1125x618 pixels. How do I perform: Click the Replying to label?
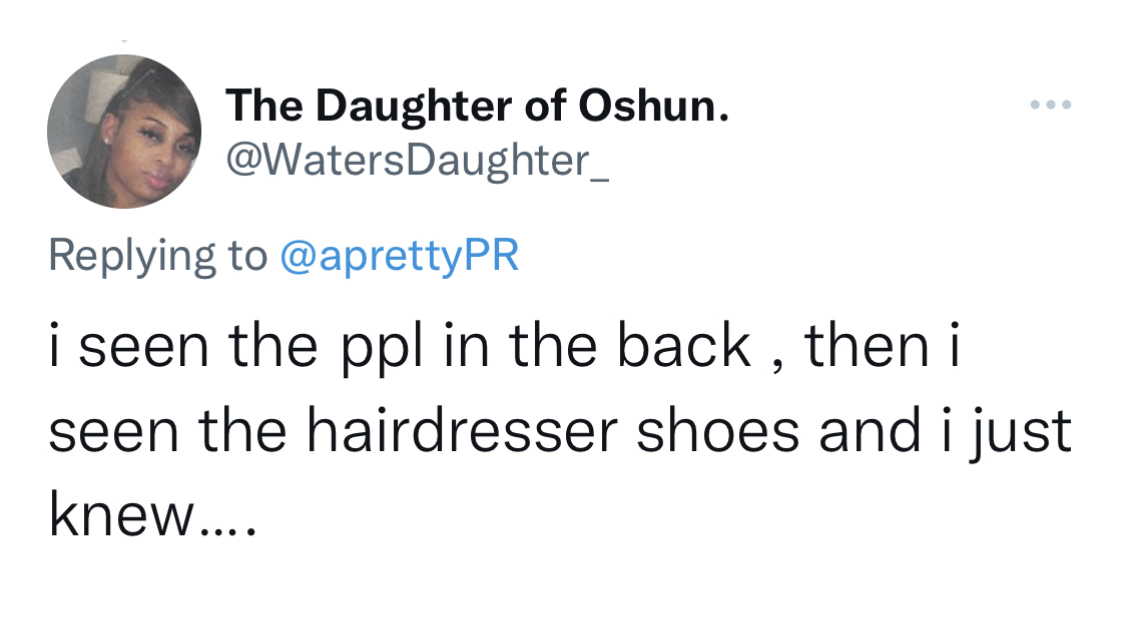click(158, 256)
